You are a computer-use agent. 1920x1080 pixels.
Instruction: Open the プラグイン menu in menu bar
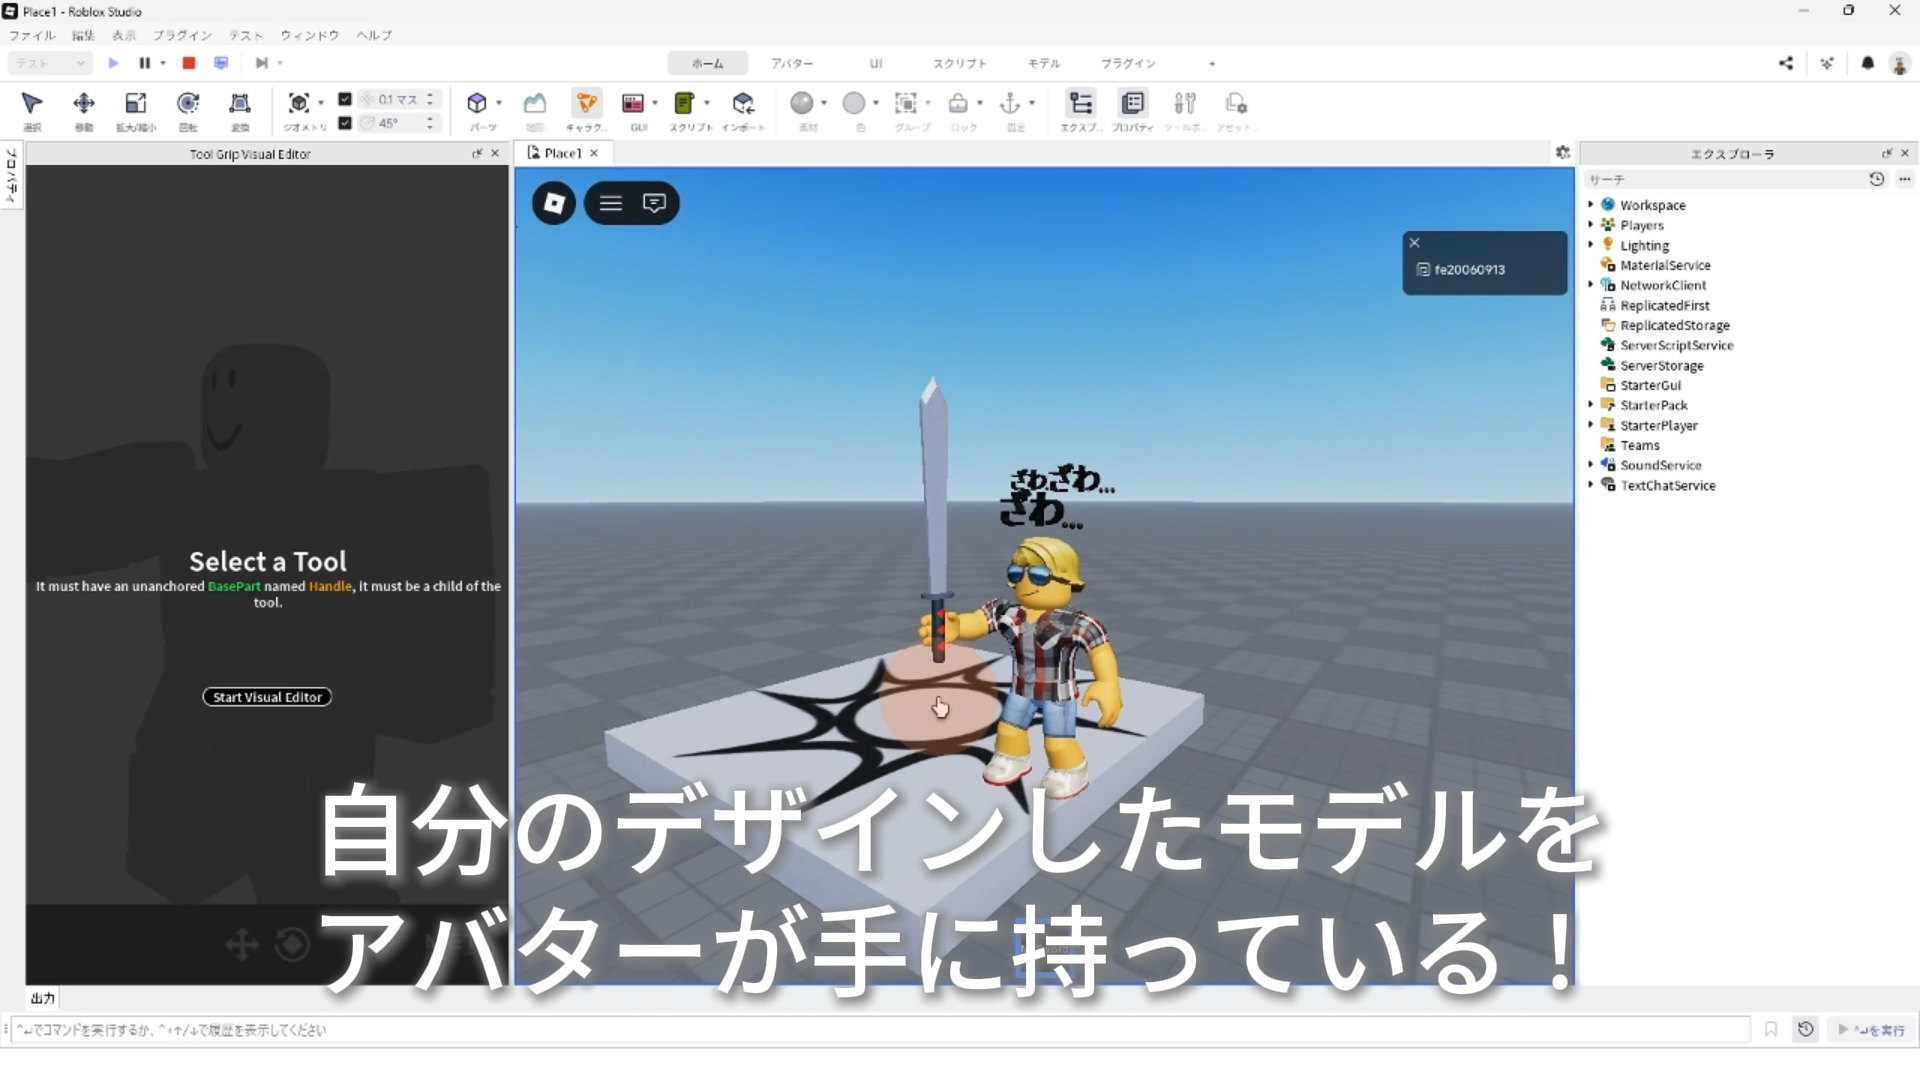tap(182, 35)
